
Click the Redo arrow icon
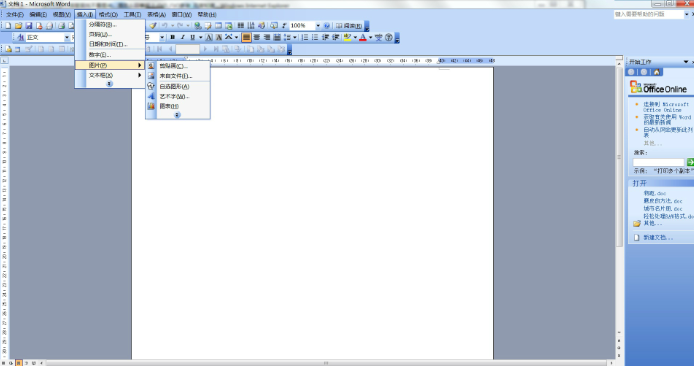(x=180, y=26)
